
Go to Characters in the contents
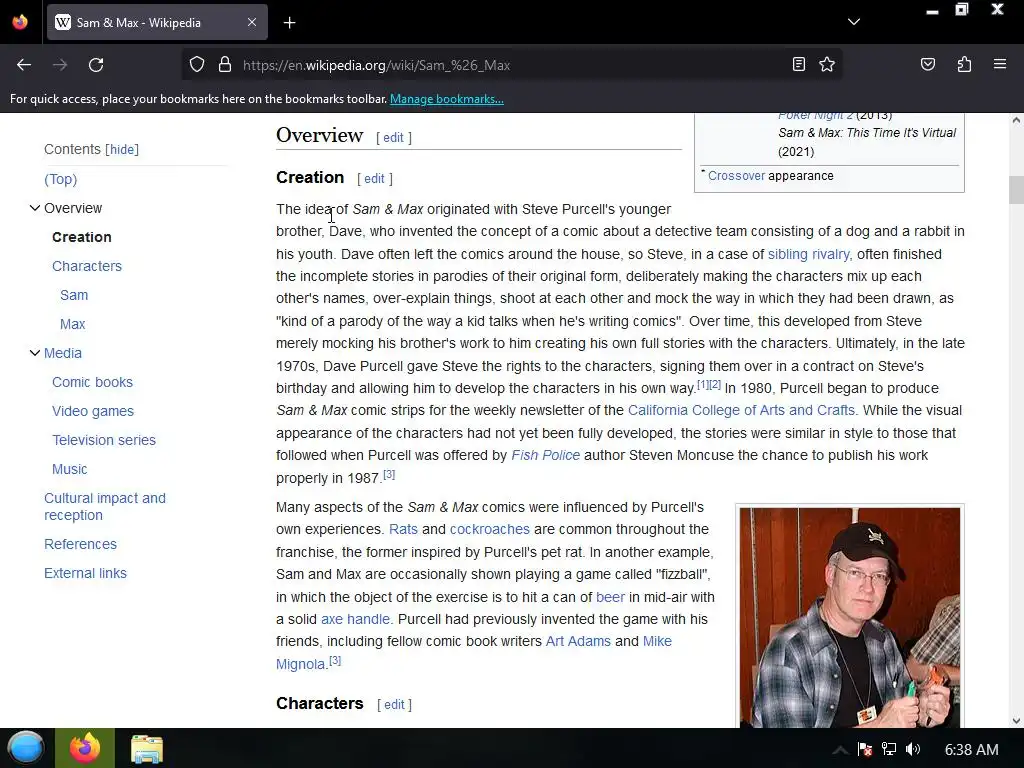tap(87, 266)
